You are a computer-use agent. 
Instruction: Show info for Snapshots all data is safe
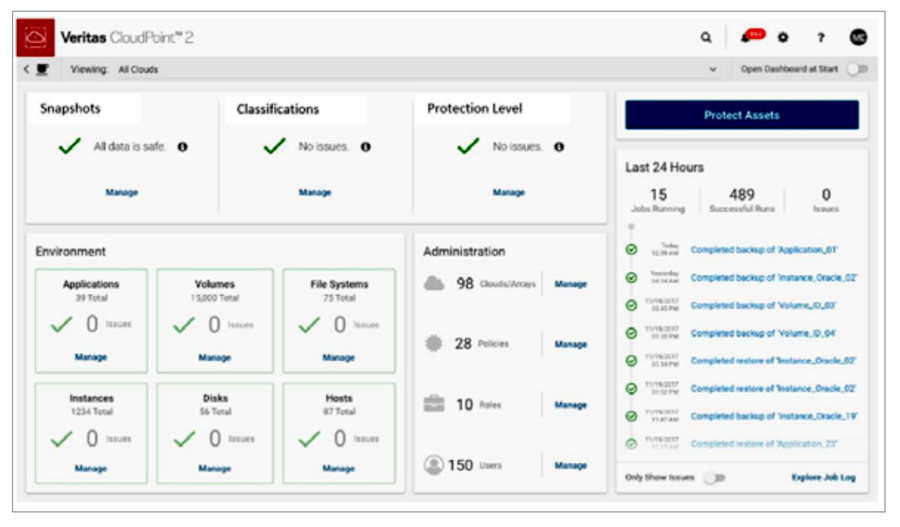183,147
